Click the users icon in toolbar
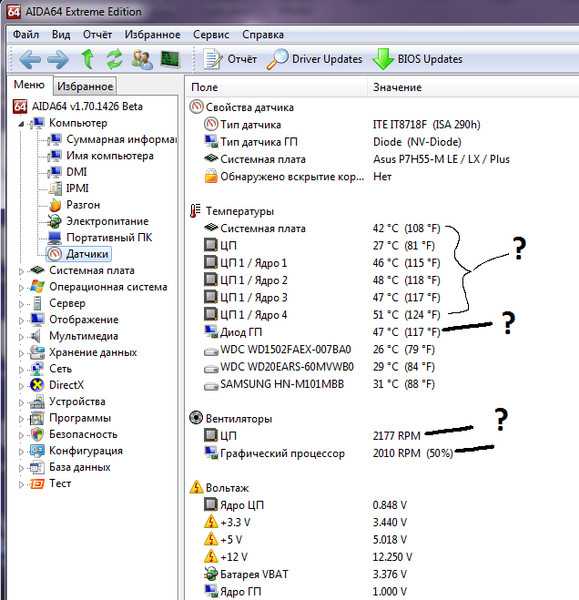This screenshot has height=600, width=579. pos(142,59)
